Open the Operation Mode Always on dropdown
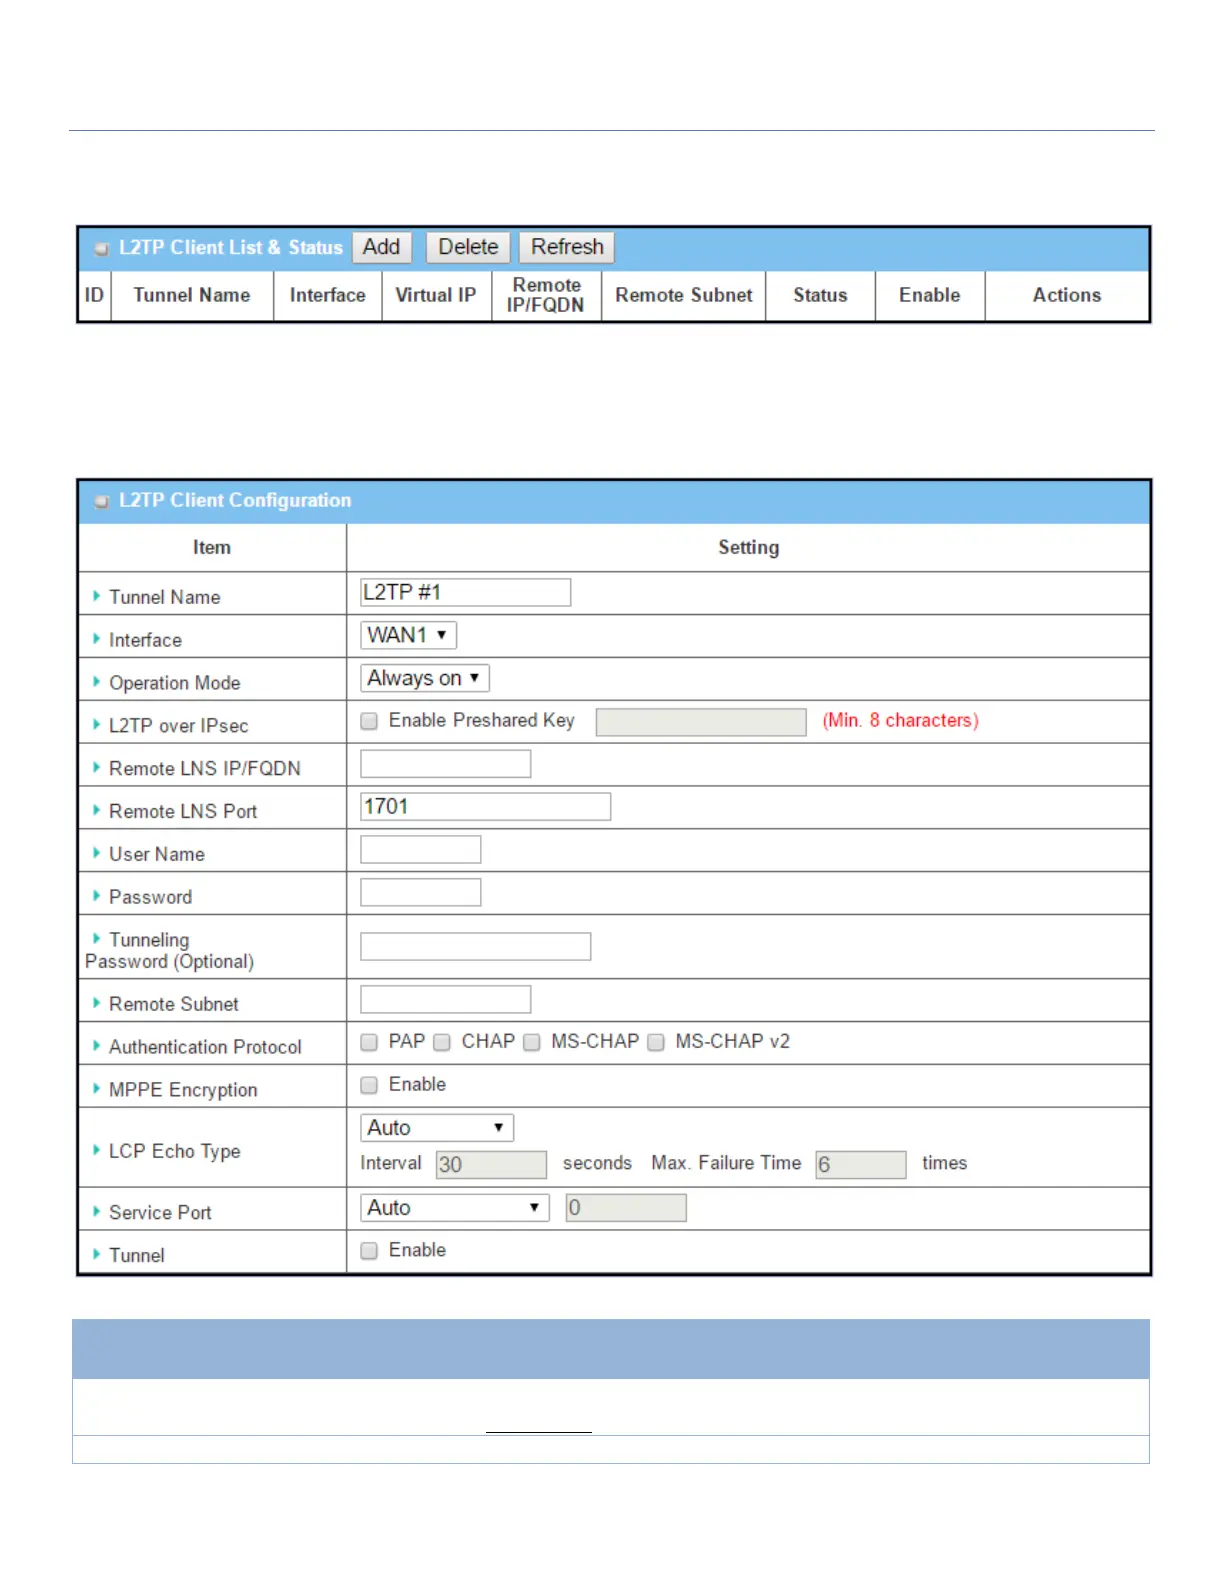The image size is (1224, 1584). click(x=425, y=678)
